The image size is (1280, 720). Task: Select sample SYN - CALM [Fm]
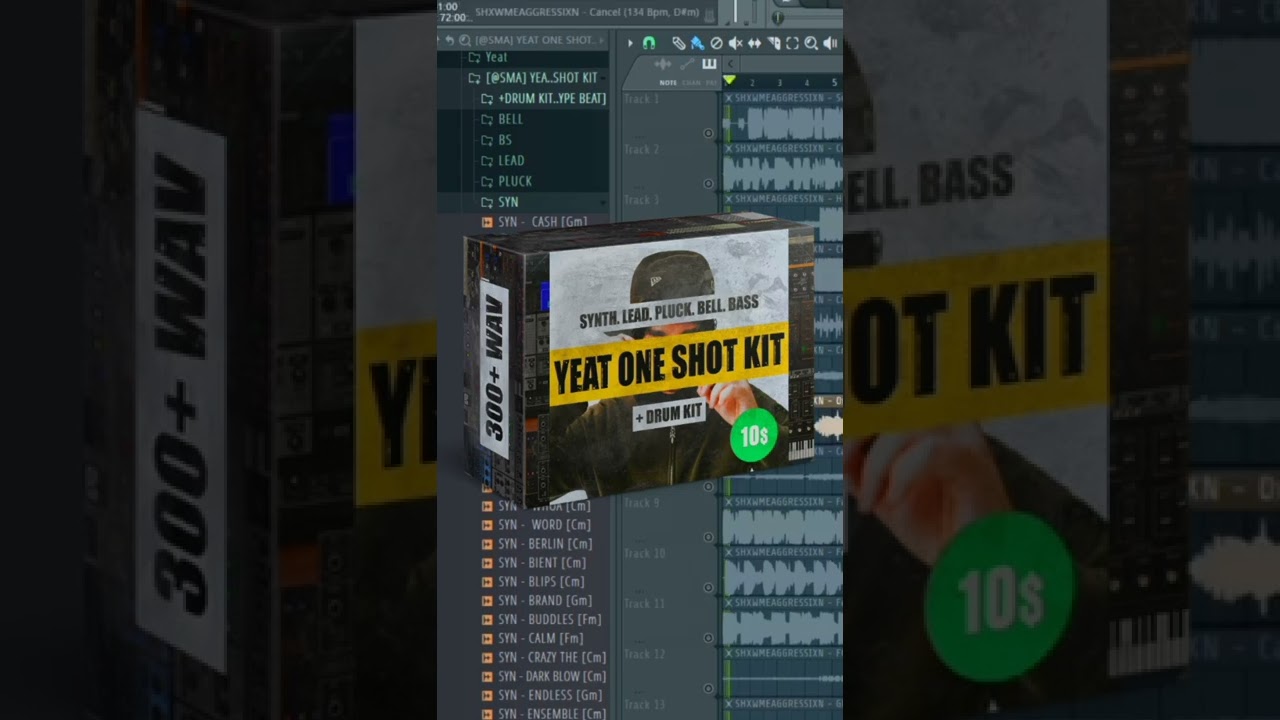(x=532, y=638)
